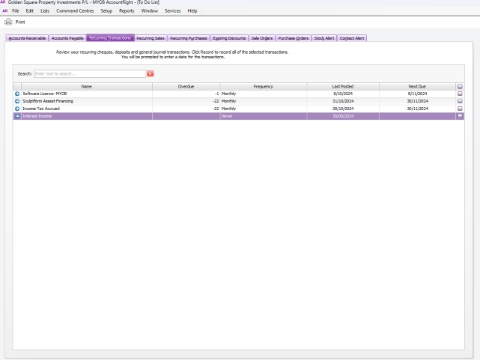Click the Print toolbar icon
Viewport: 480px width, 360px height.
click(x=8, y=22)
